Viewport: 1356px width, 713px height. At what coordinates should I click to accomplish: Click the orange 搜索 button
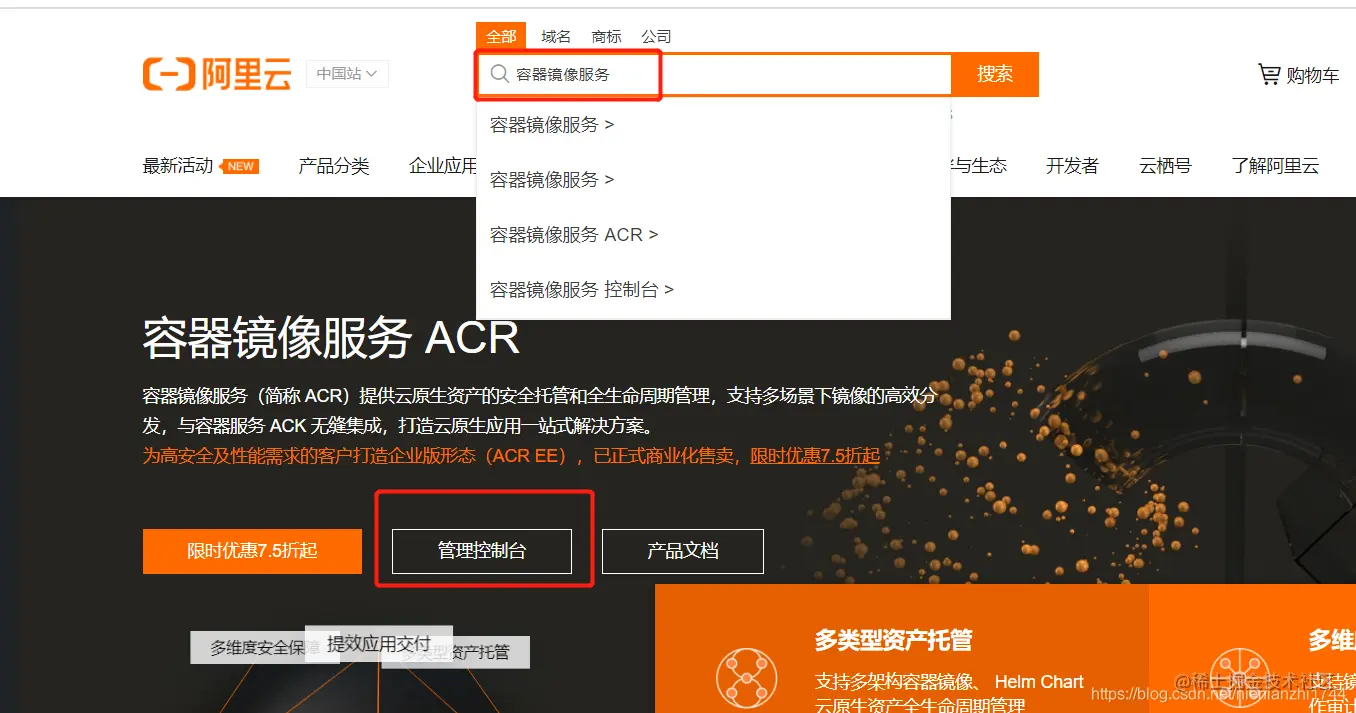pos(995,74)
